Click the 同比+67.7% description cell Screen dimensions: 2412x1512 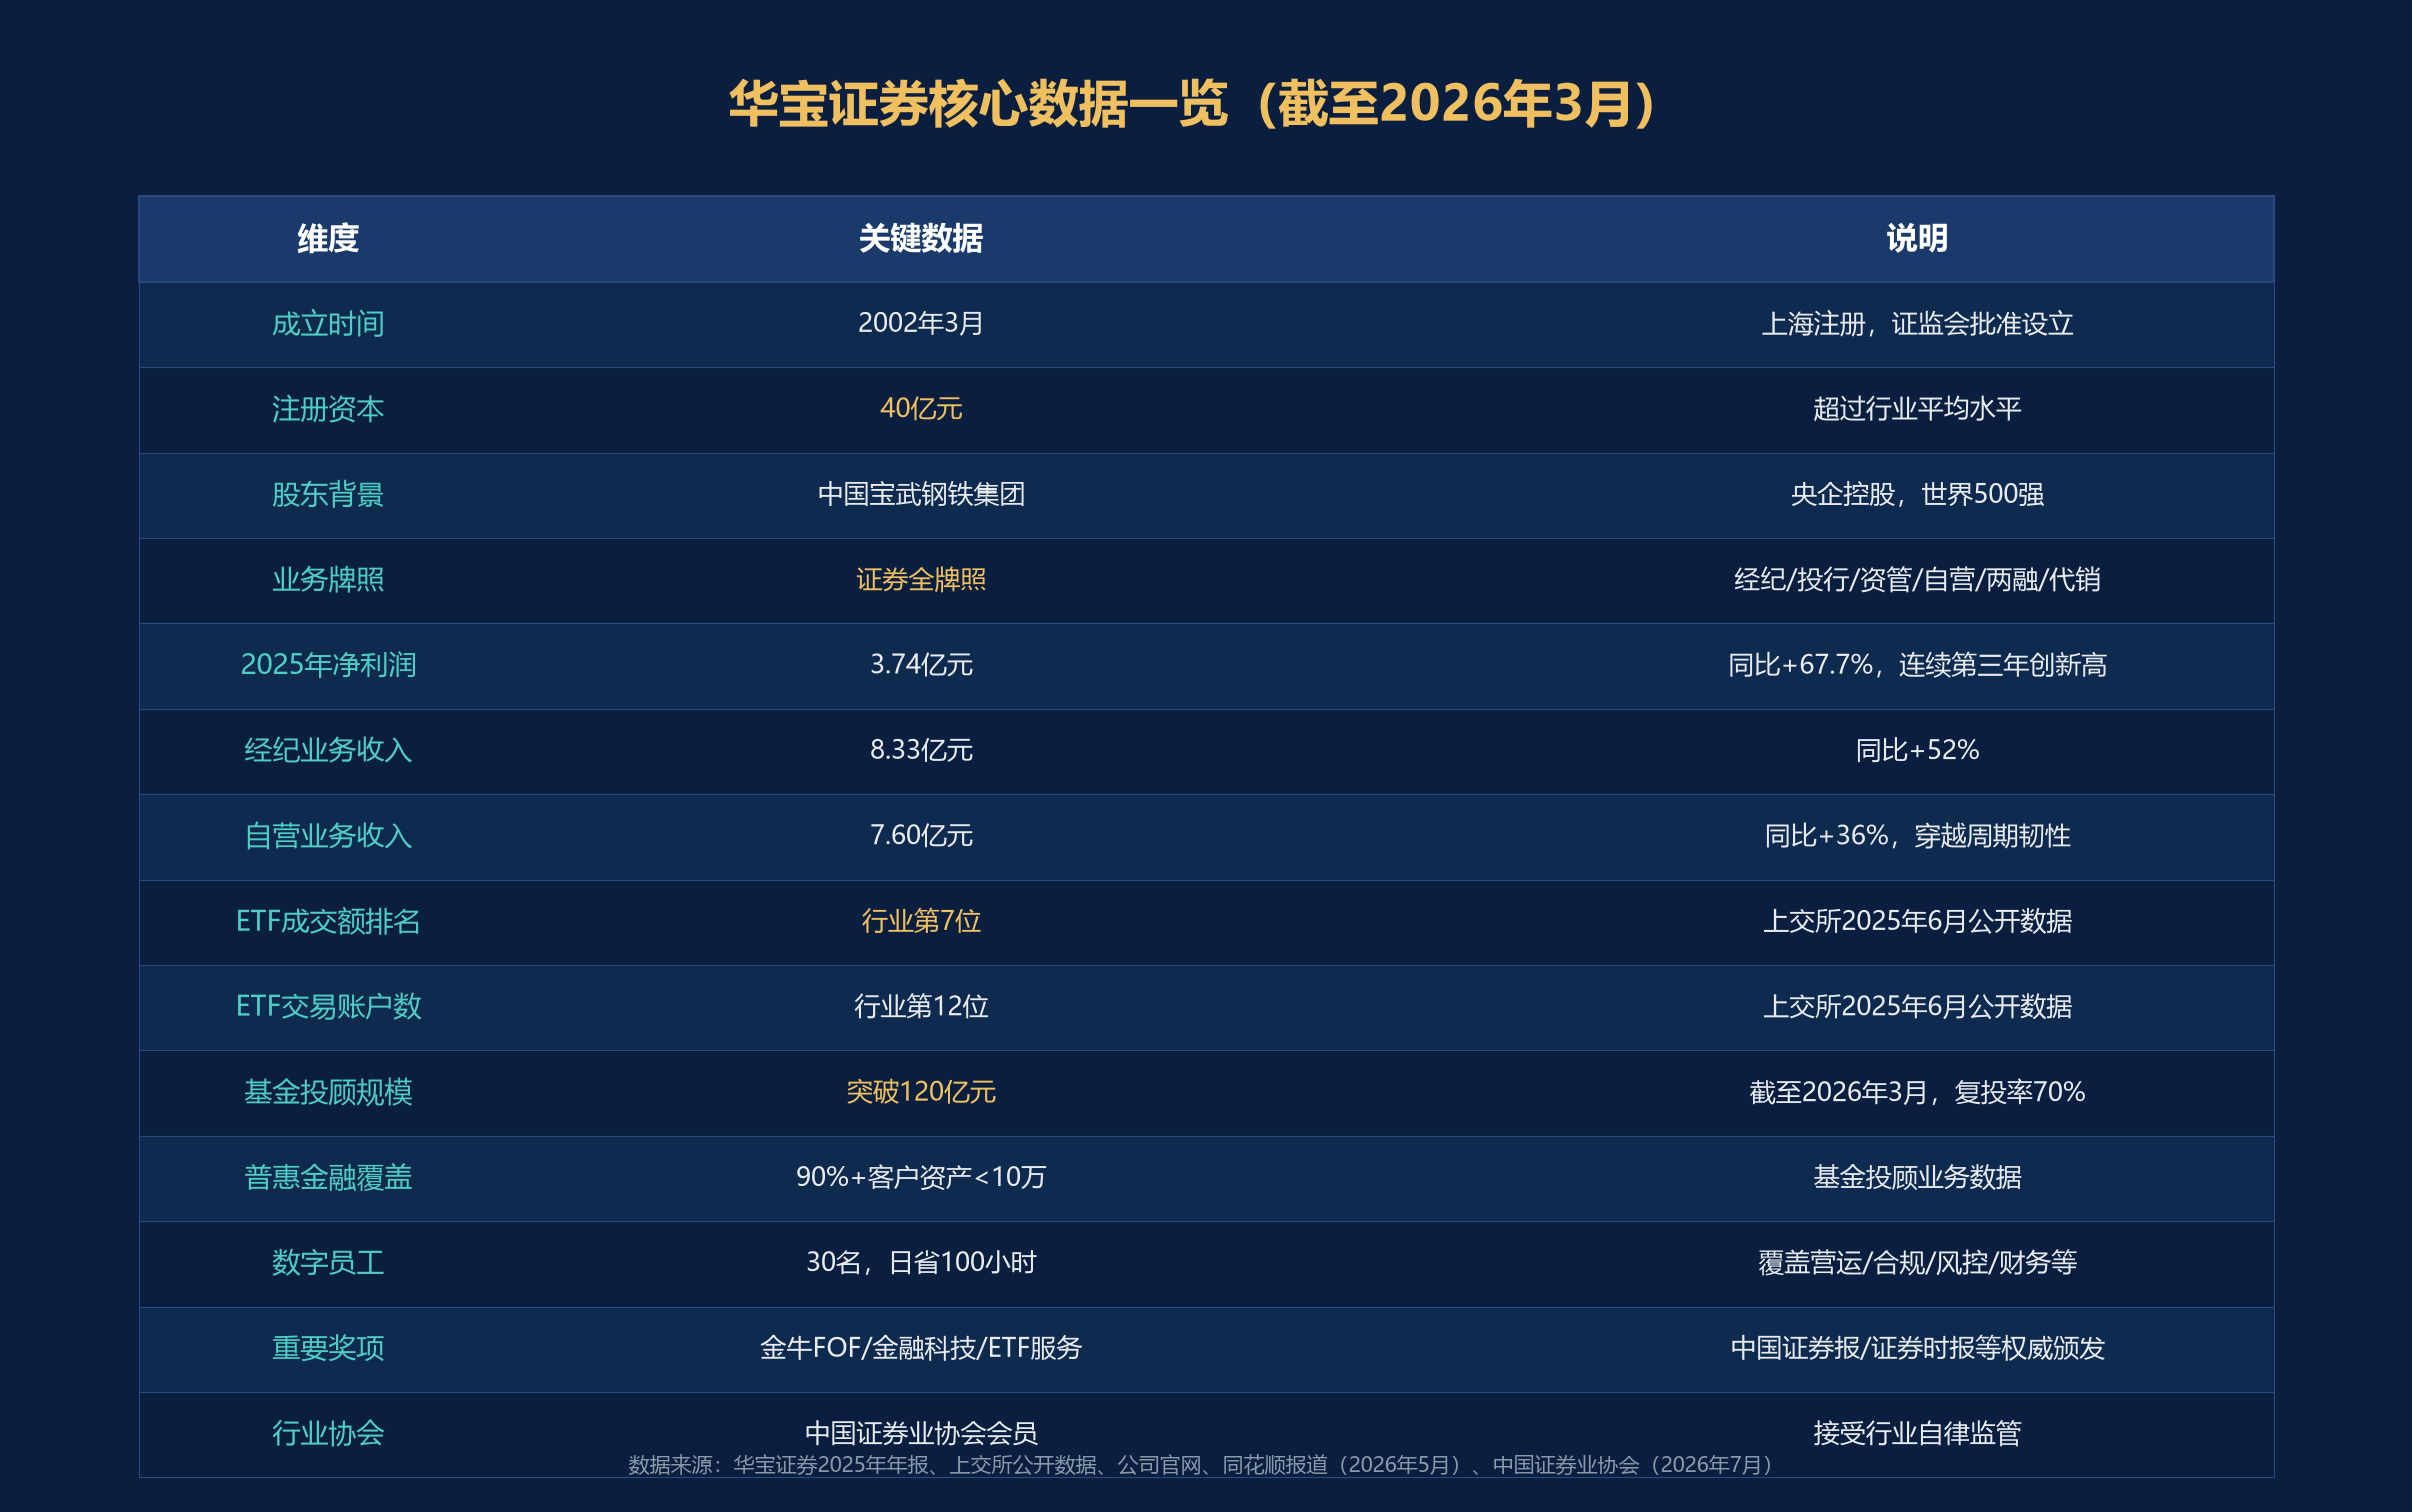pos(1917,665)
